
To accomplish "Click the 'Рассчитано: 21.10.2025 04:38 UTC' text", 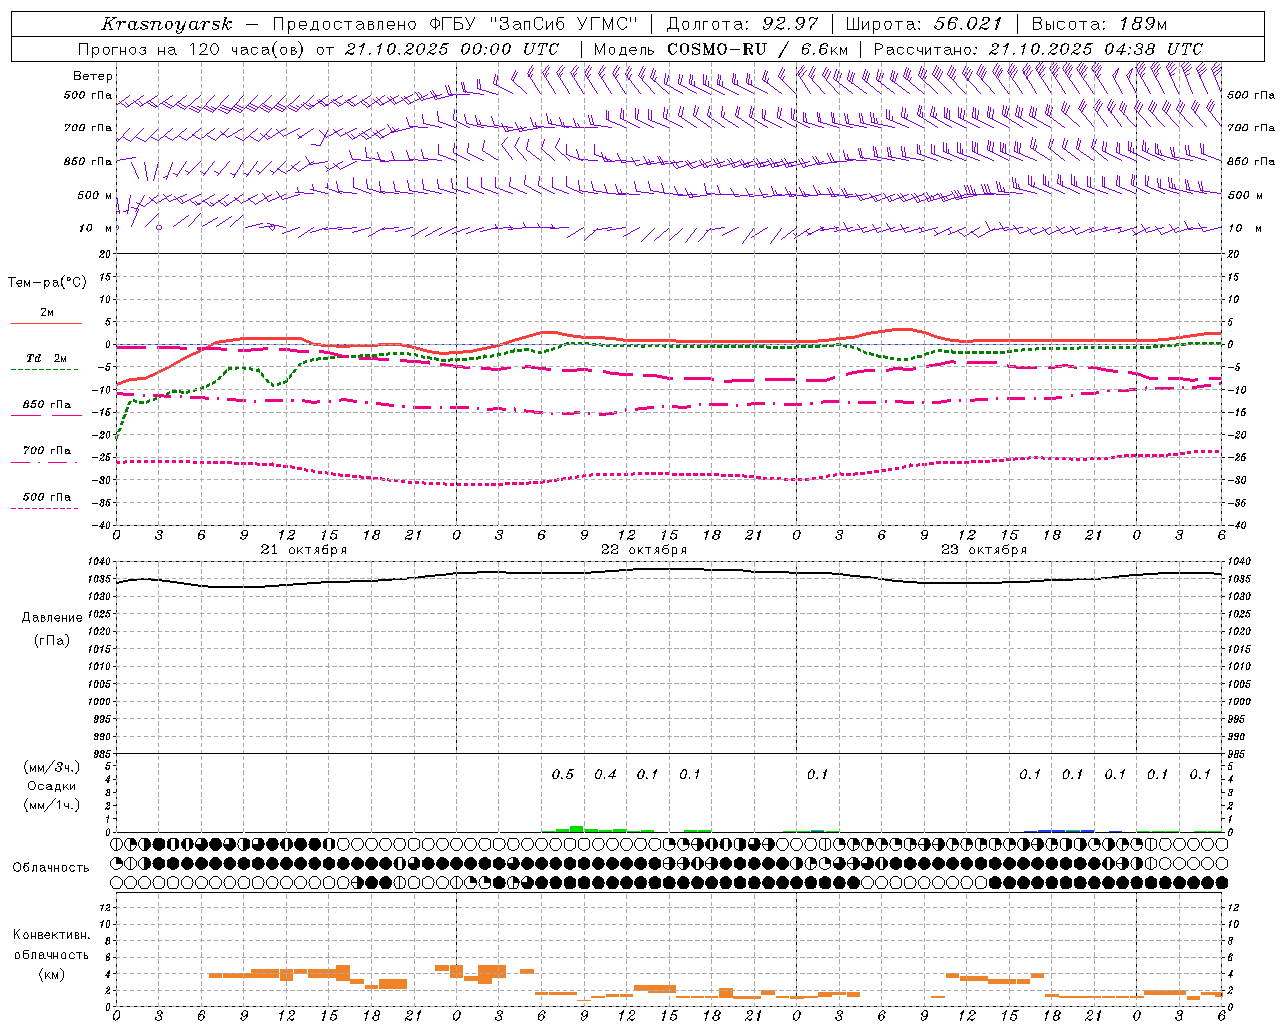I will (x=1038, y=49).
